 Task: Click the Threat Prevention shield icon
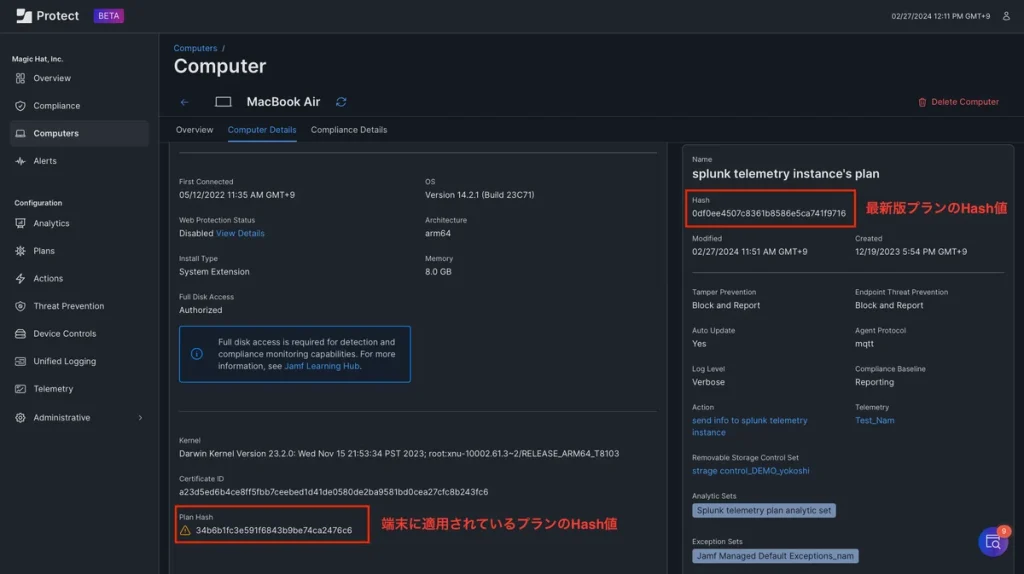[x=20, y=306]
